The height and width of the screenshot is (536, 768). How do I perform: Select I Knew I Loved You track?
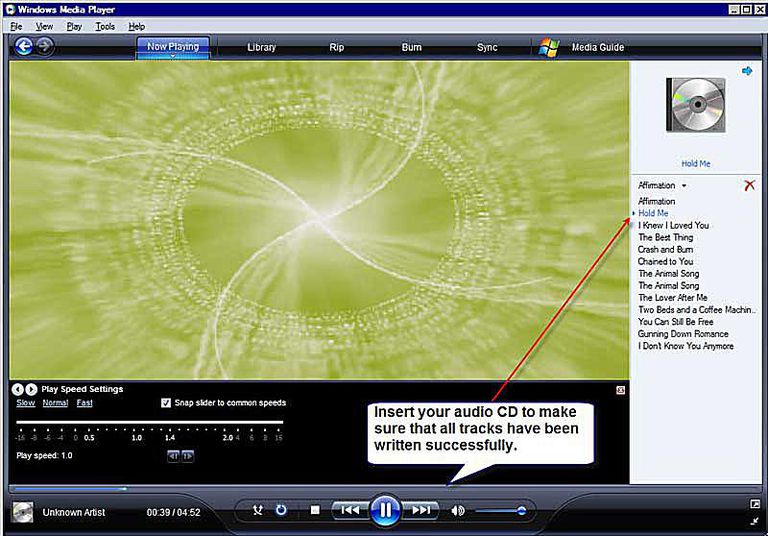coord(673,225)
